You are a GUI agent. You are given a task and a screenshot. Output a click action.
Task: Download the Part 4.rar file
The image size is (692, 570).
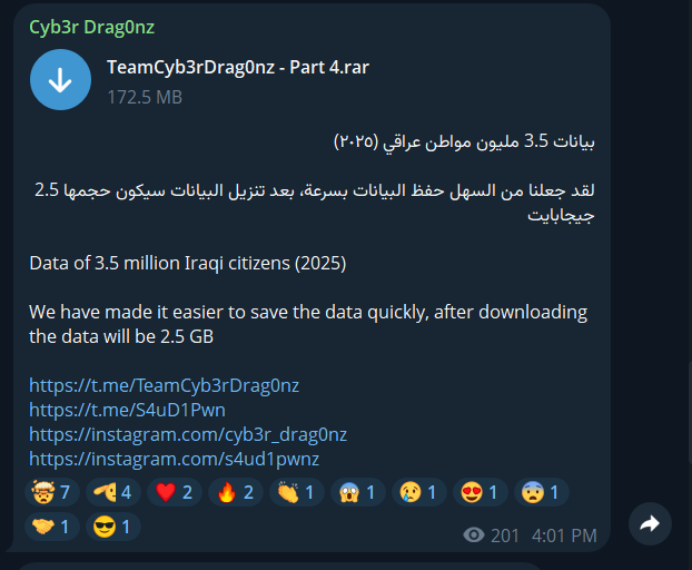tap(60, 79)
